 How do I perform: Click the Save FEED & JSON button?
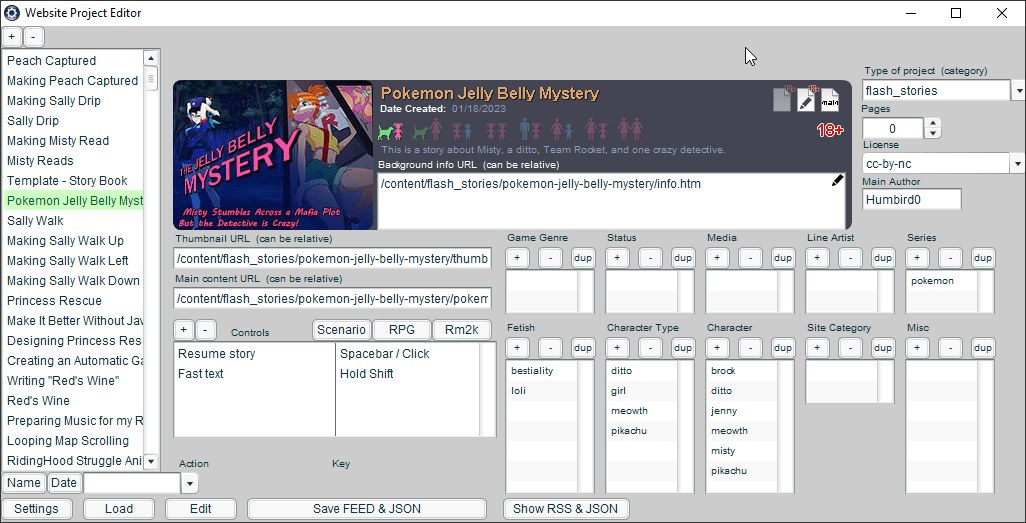pyautogui.click(x=366, y=509)
